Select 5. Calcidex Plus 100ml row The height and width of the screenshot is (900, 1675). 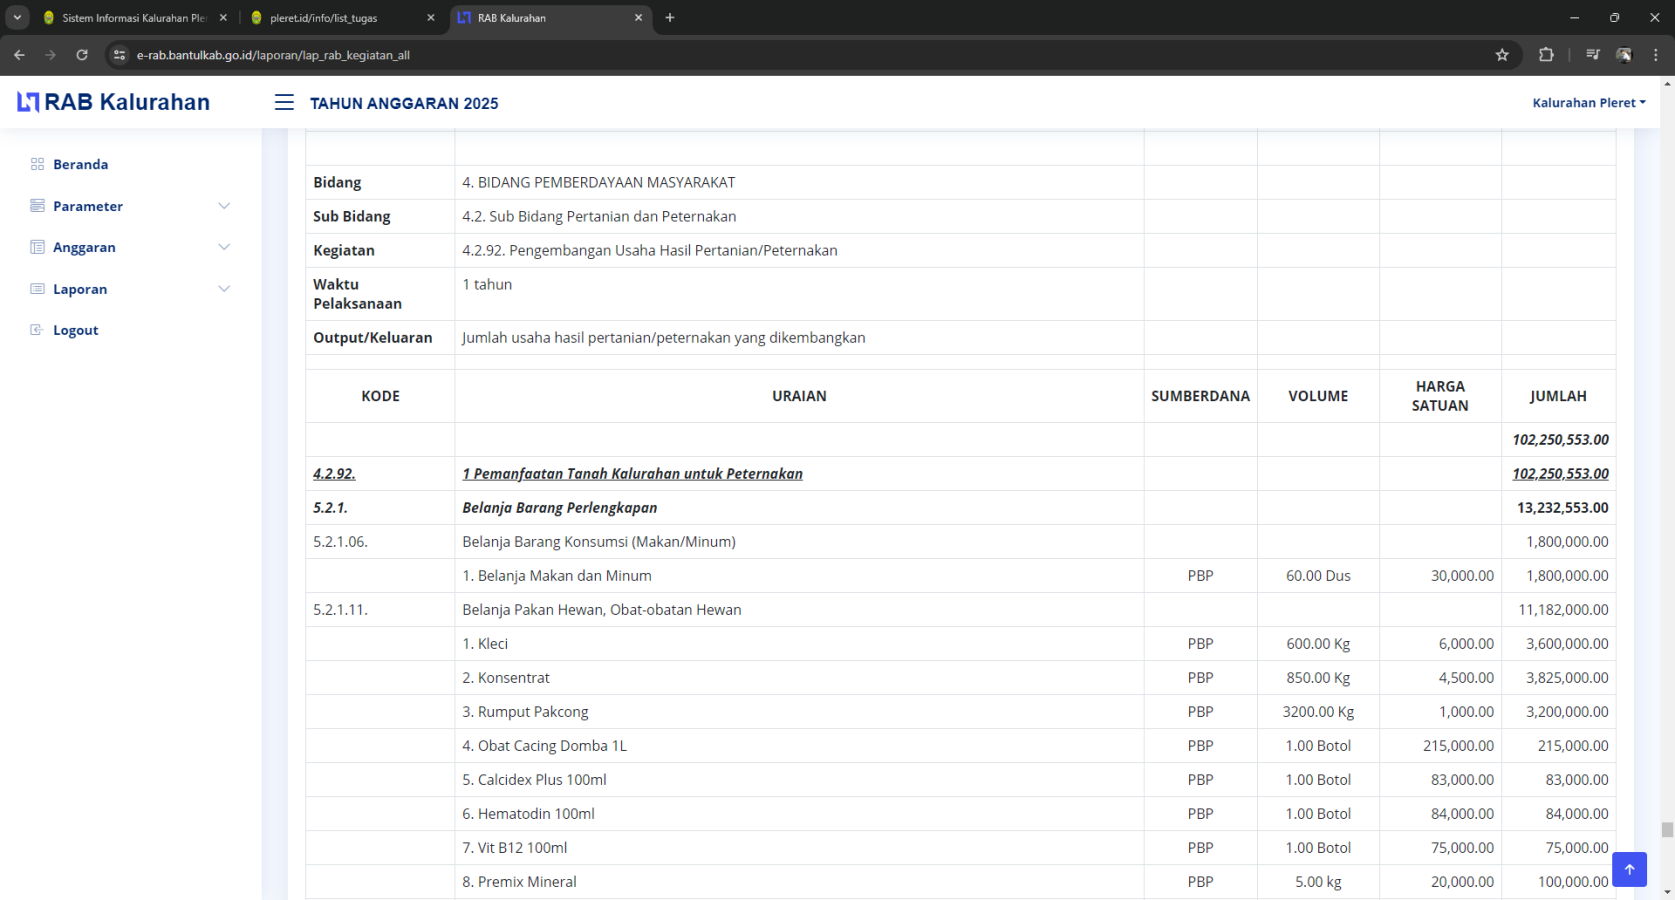tap(960, 780)
